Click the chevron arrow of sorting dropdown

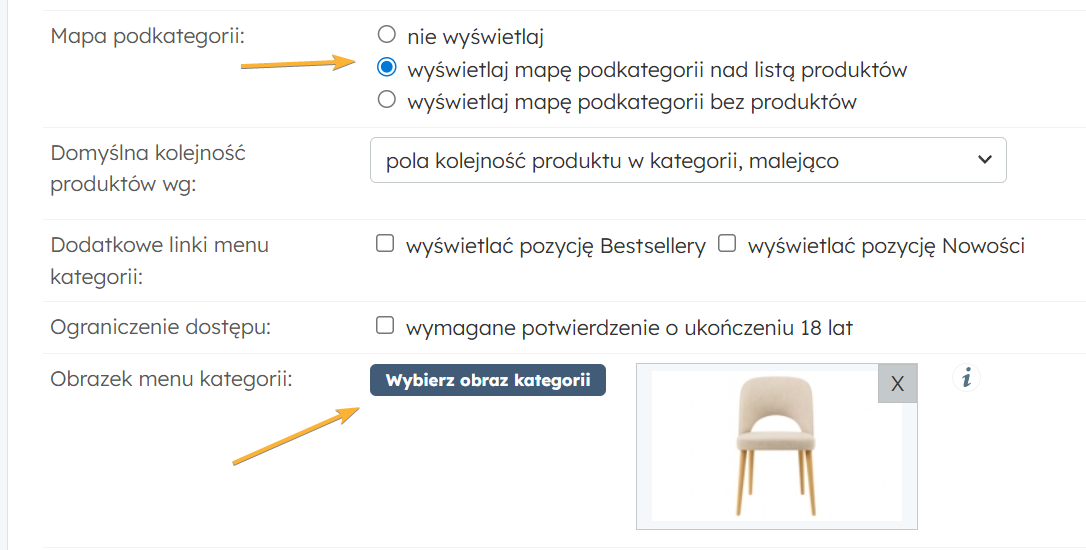tap(984, 160)
